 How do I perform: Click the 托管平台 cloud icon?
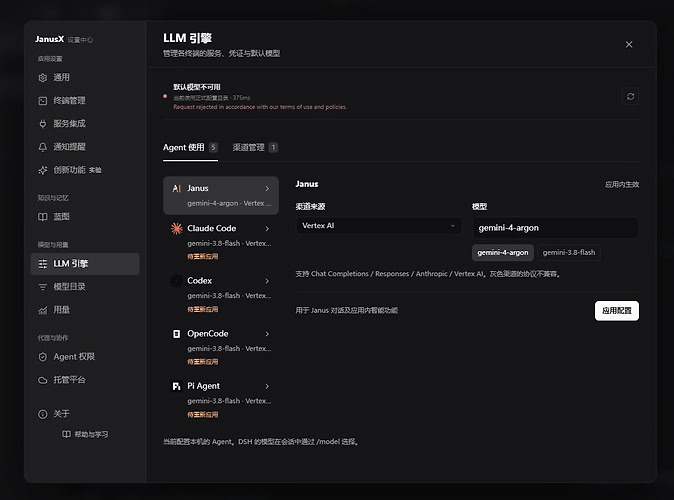43,380
